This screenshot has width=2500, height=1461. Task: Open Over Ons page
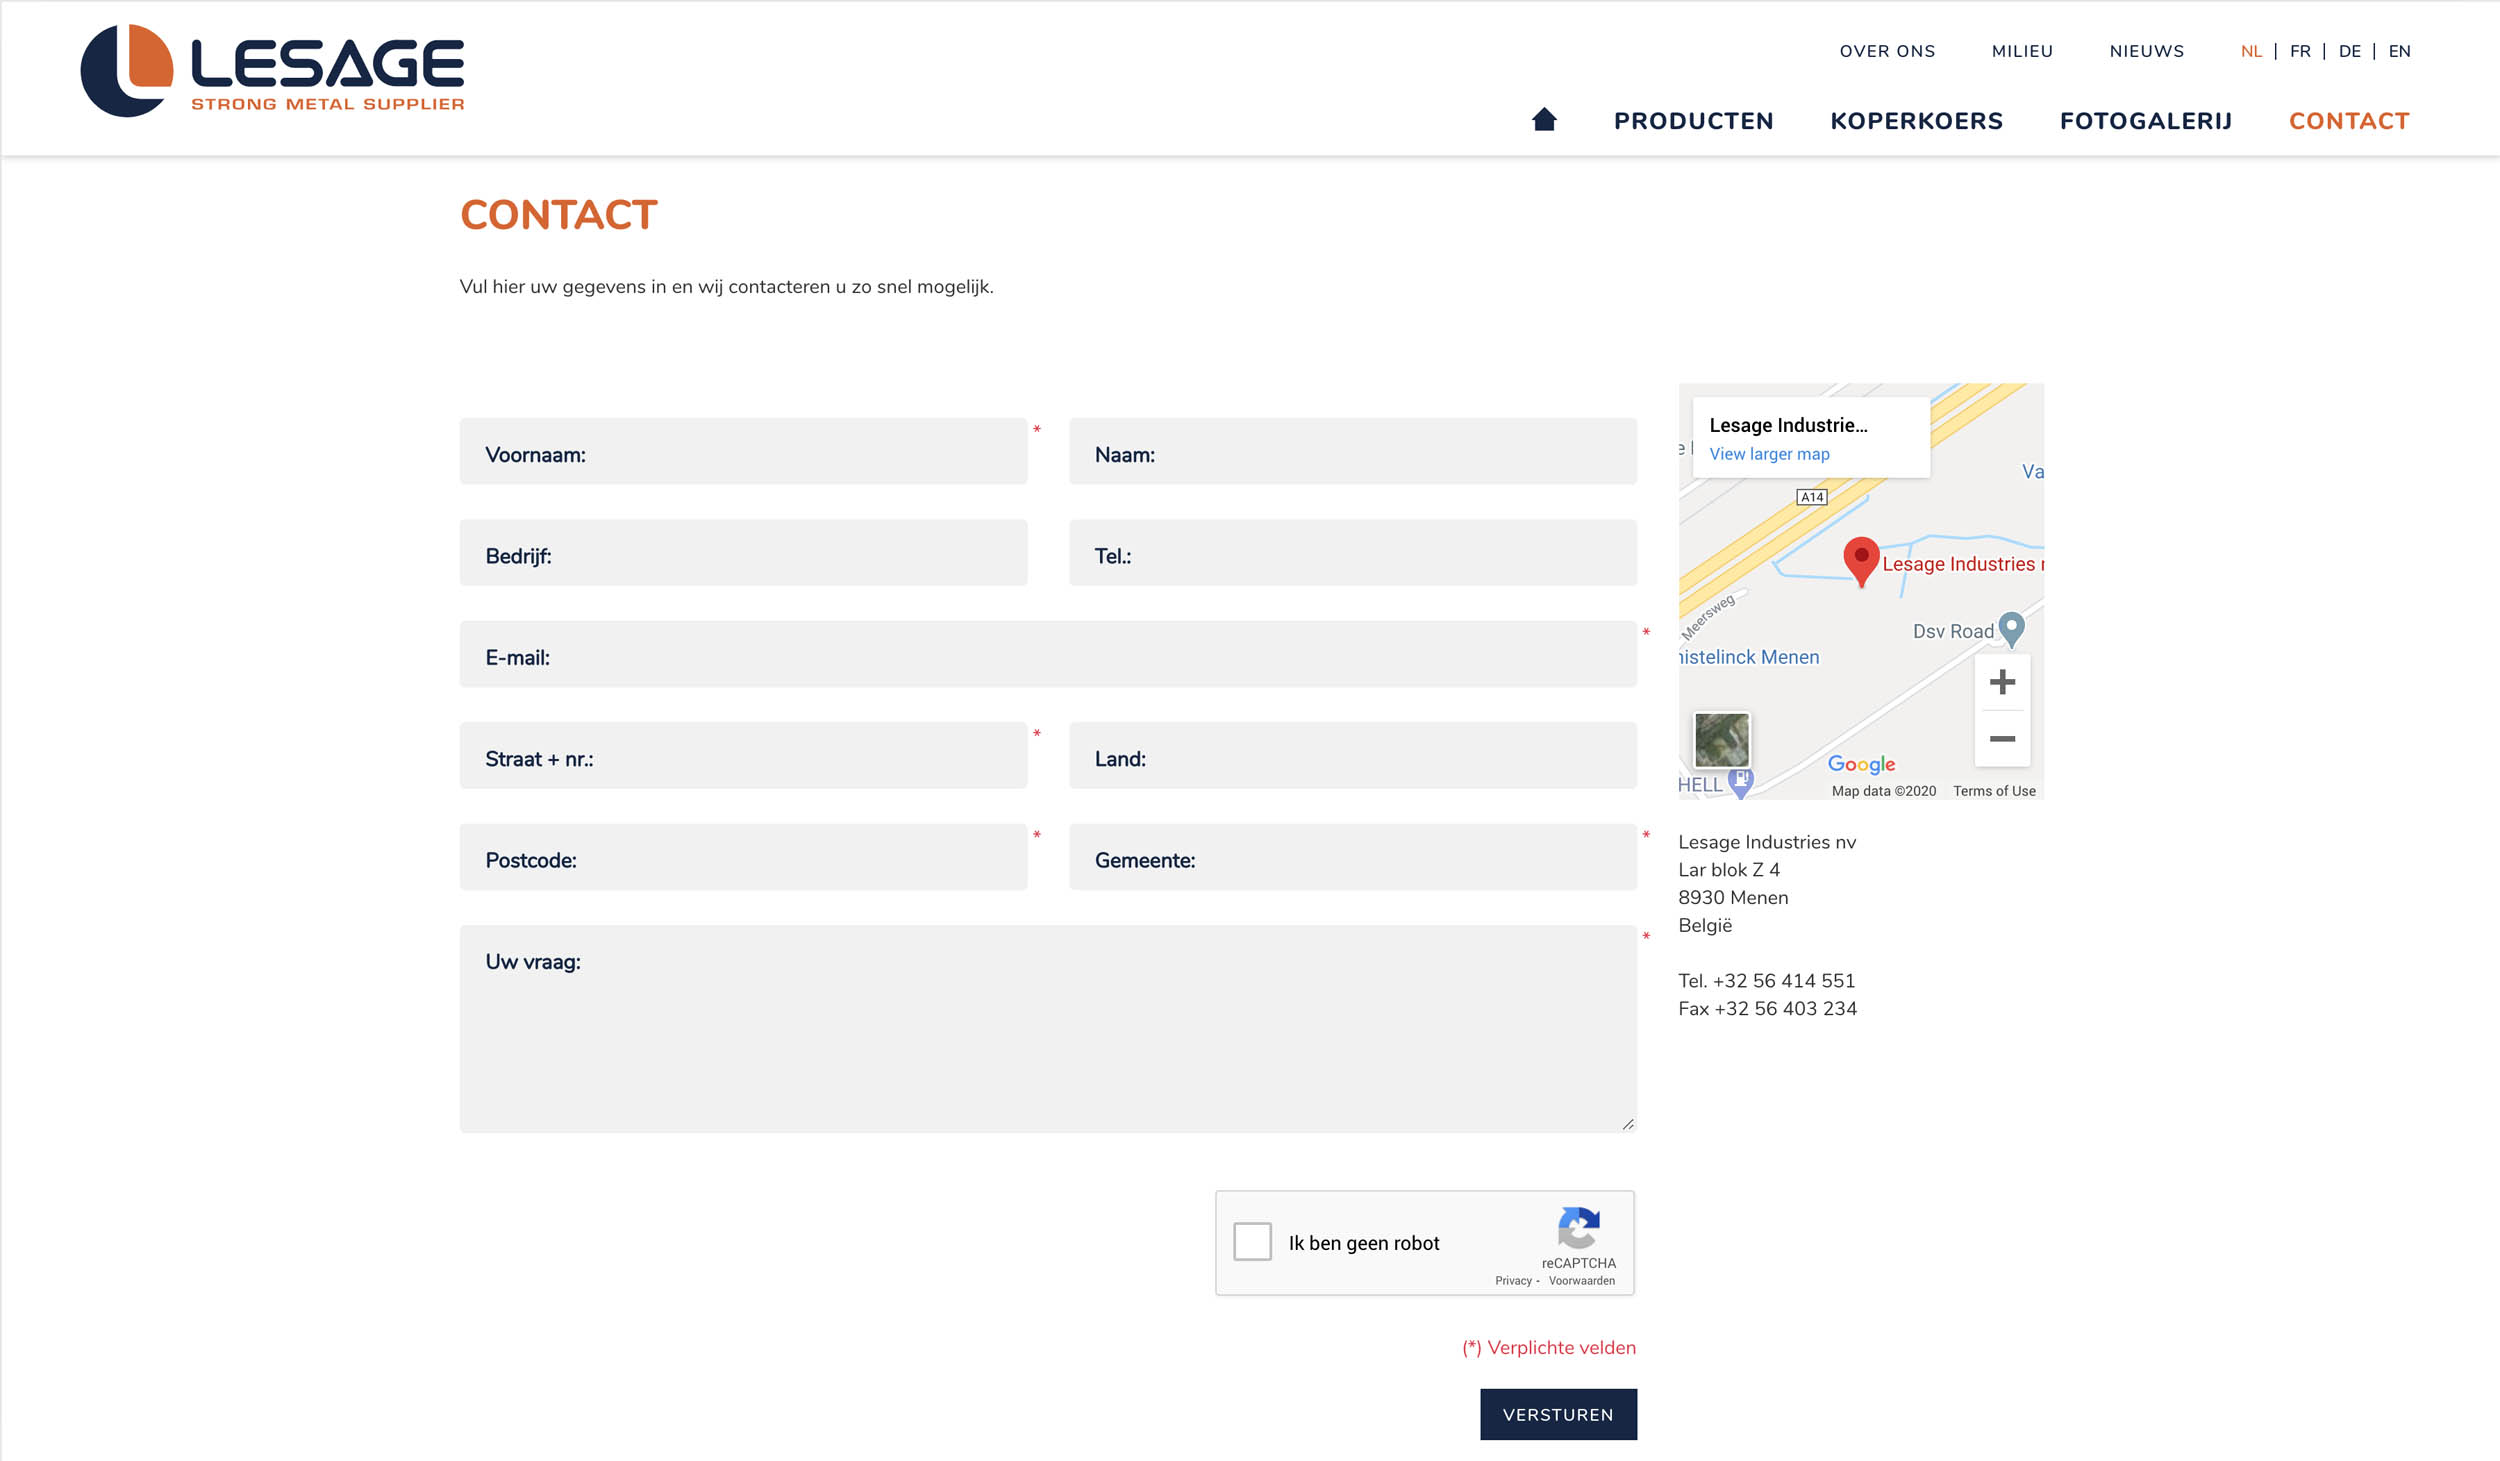[x=1886, y=51]
